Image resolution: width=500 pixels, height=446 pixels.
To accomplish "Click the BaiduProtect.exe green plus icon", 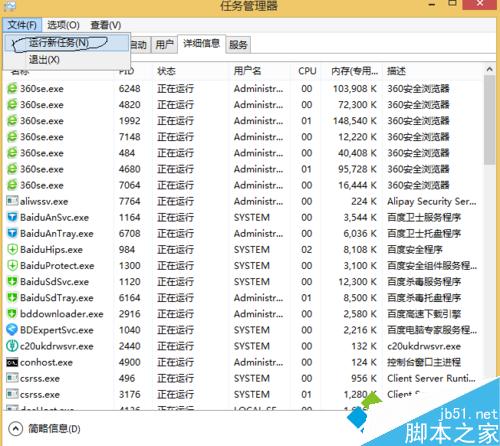I will (x=12, y=266).
